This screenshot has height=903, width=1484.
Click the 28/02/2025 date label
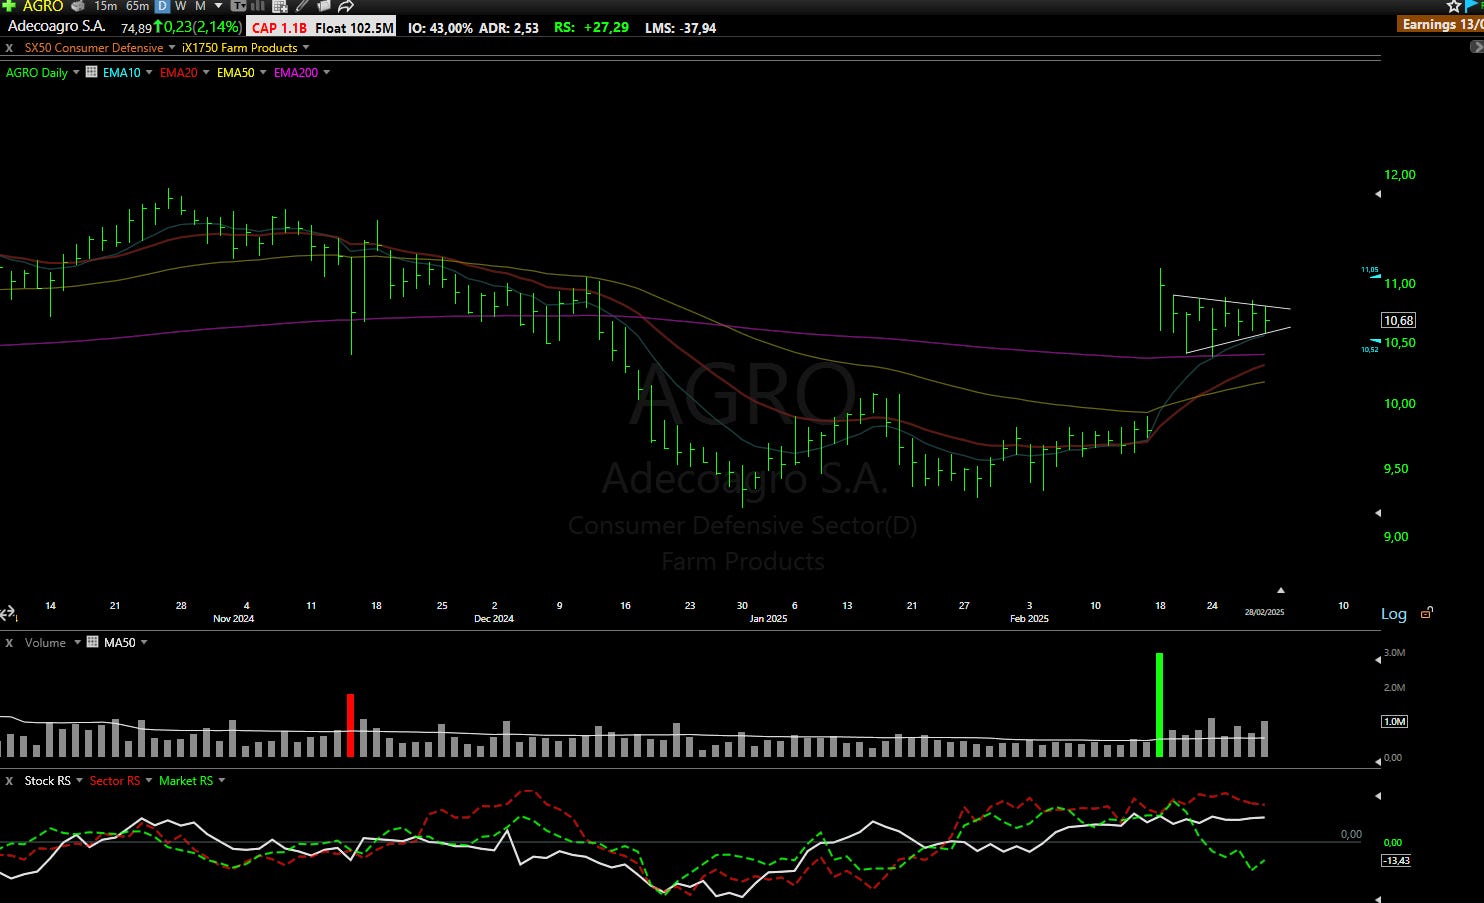(1264, 612)
